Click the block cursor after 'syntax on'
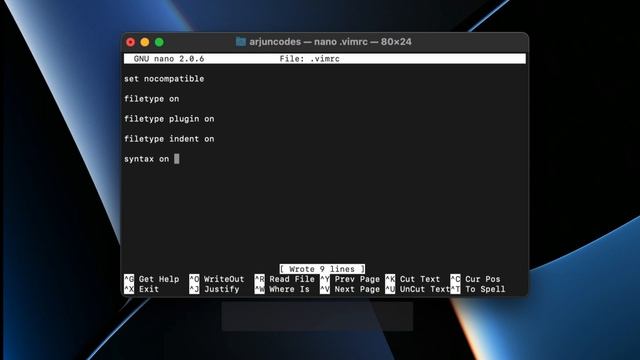The width and height of the screenshot is (640, 360). point(177,159)
